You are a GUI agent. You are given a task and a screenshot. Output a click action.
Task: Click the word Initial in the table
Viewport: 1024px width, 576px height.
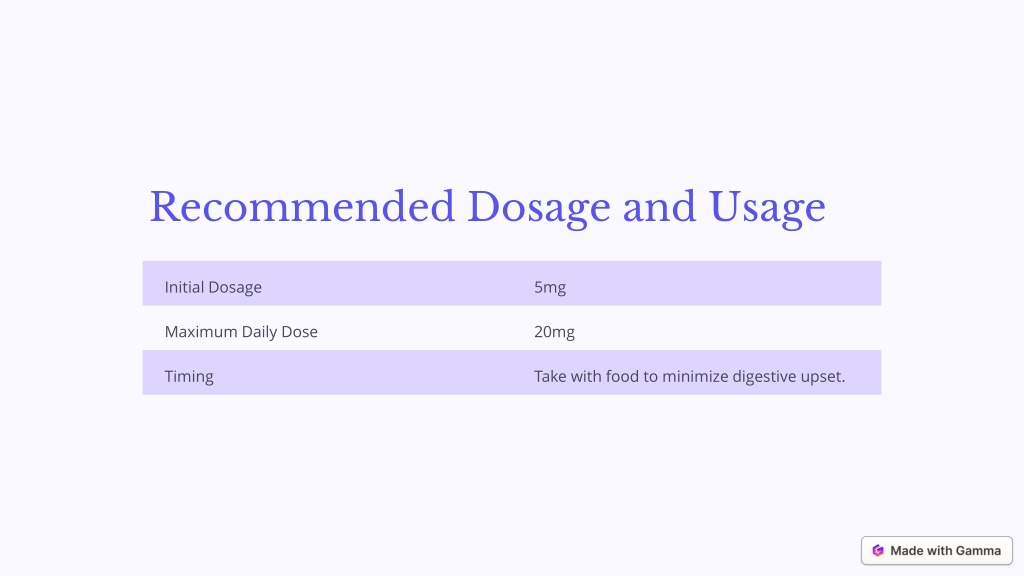(184, 287)
